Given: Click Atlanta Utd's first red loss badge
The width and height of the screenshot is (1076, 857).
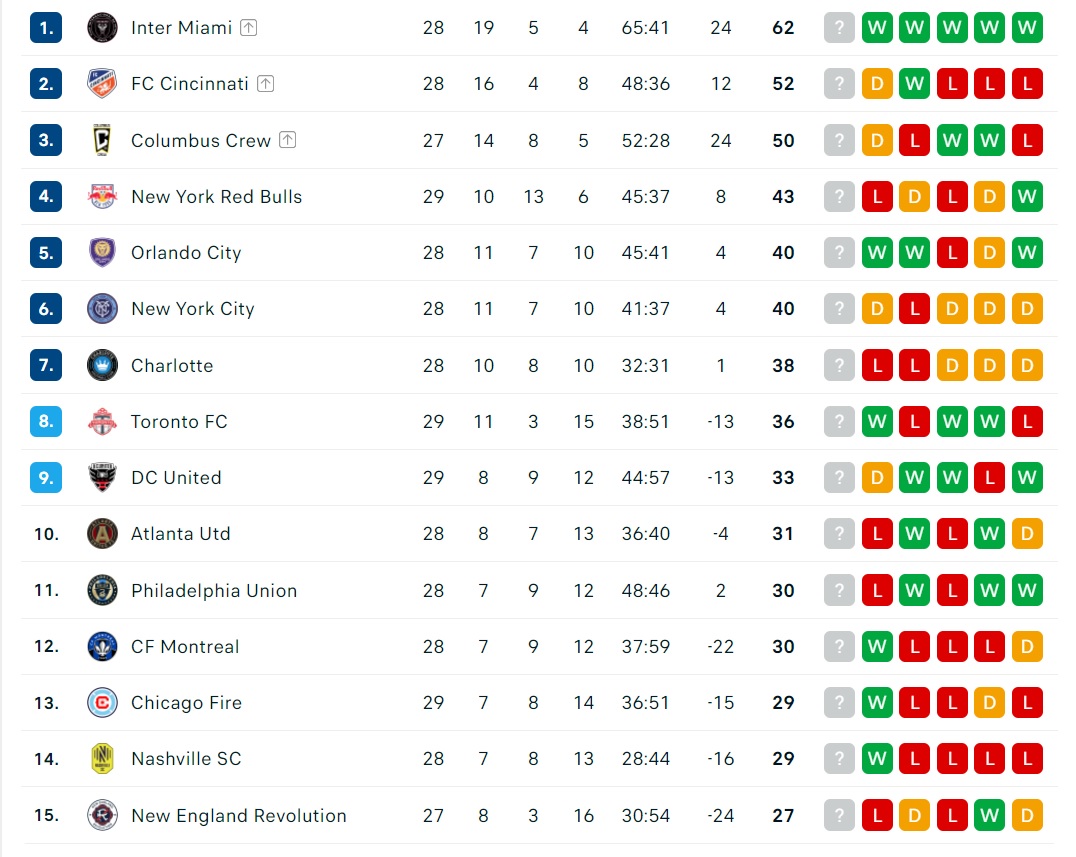Looking at the screenshot, I should click(877, 534).
